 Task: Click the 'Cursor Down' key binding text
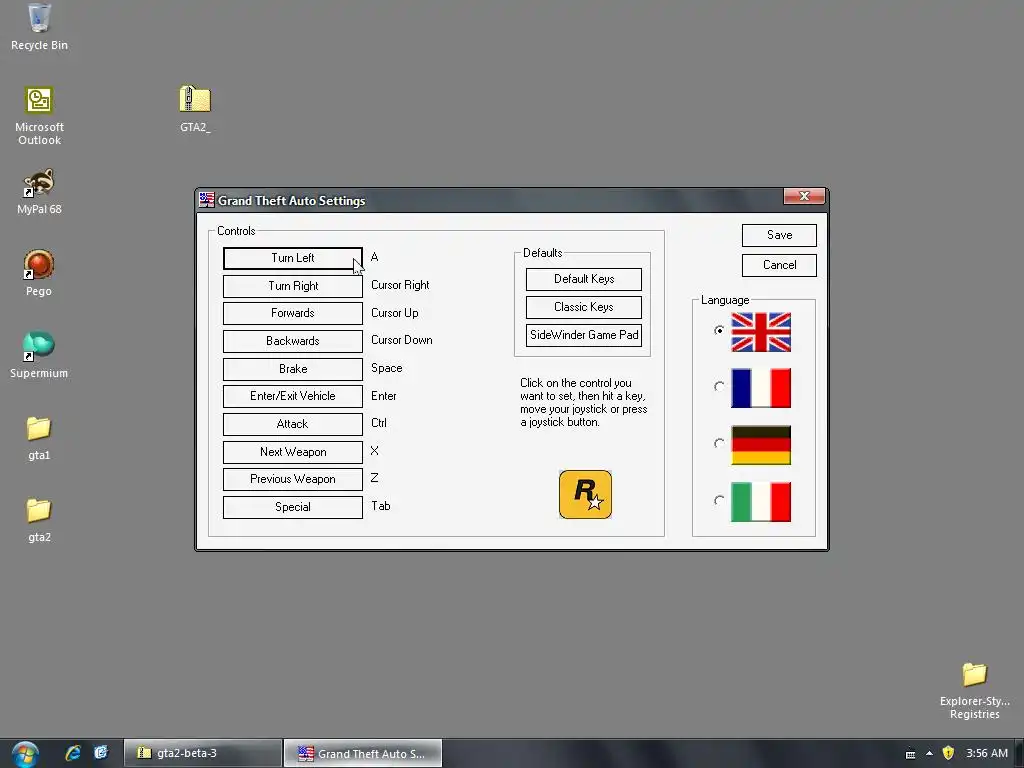[402, 340]
